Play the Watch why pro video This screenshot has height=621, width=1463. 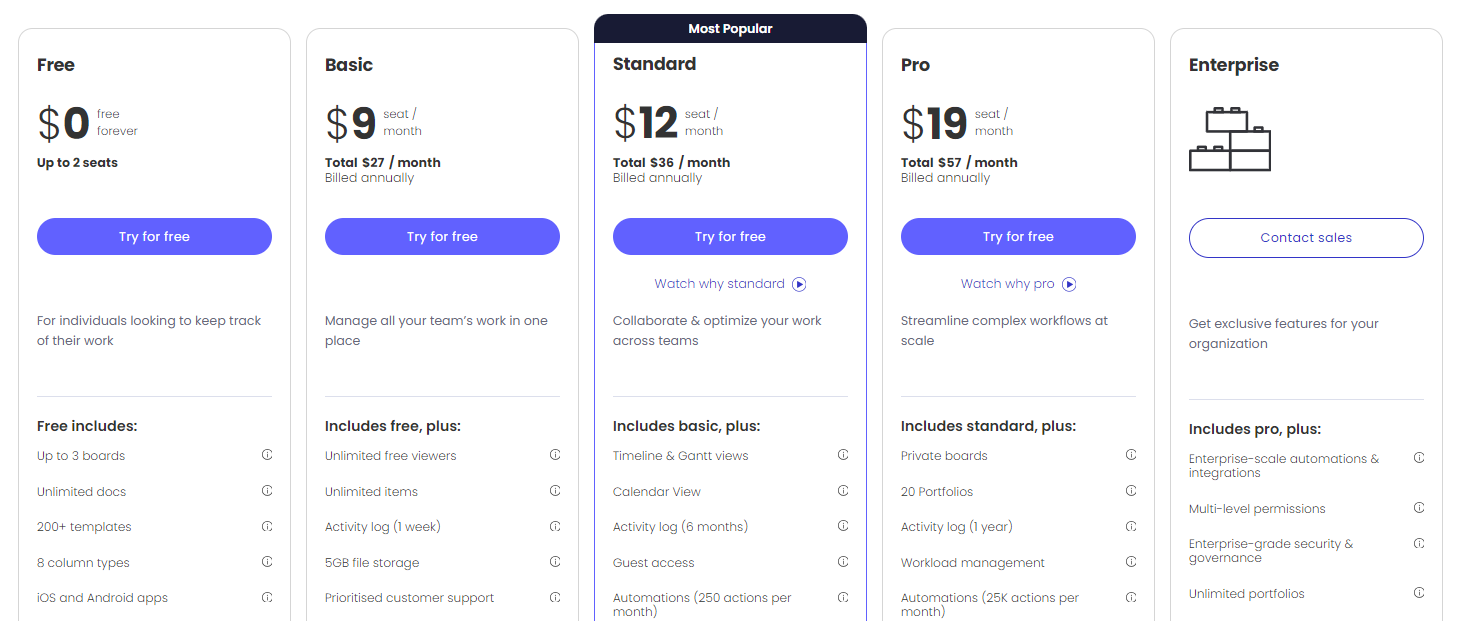pyautogui.click(x=1018, y=284)
